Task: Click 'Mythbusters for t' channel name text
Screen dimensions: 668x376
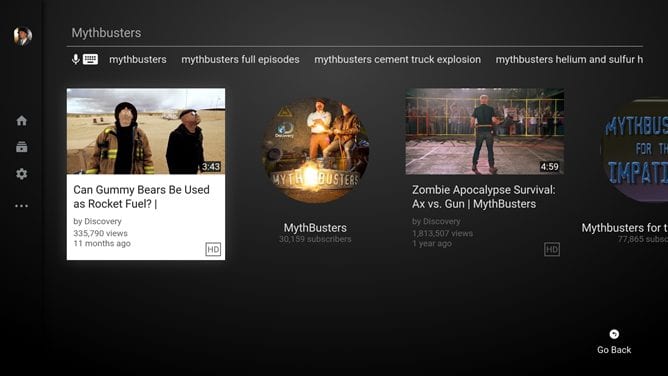Action: click(x=625, y=228)
